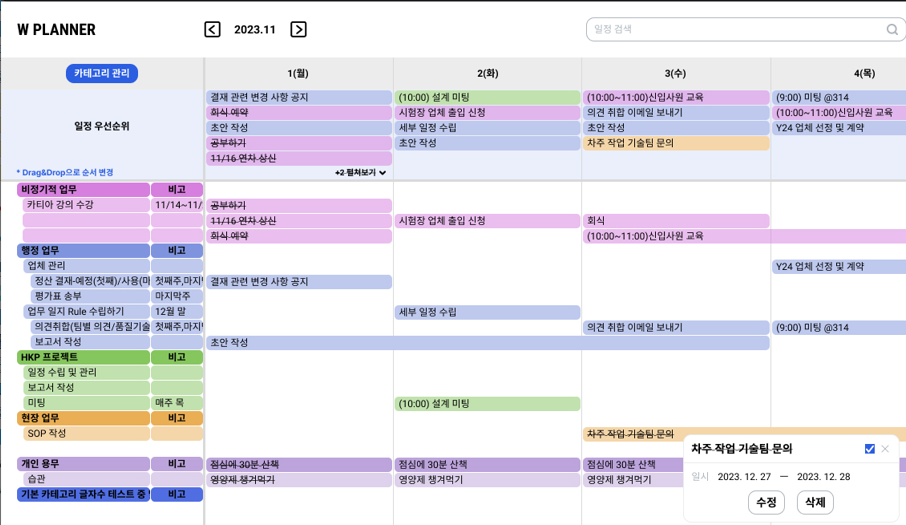Click the 습관 subcategory
Image resolution: width=906 pixels, height=525 pixels.
tap(86, 479)
